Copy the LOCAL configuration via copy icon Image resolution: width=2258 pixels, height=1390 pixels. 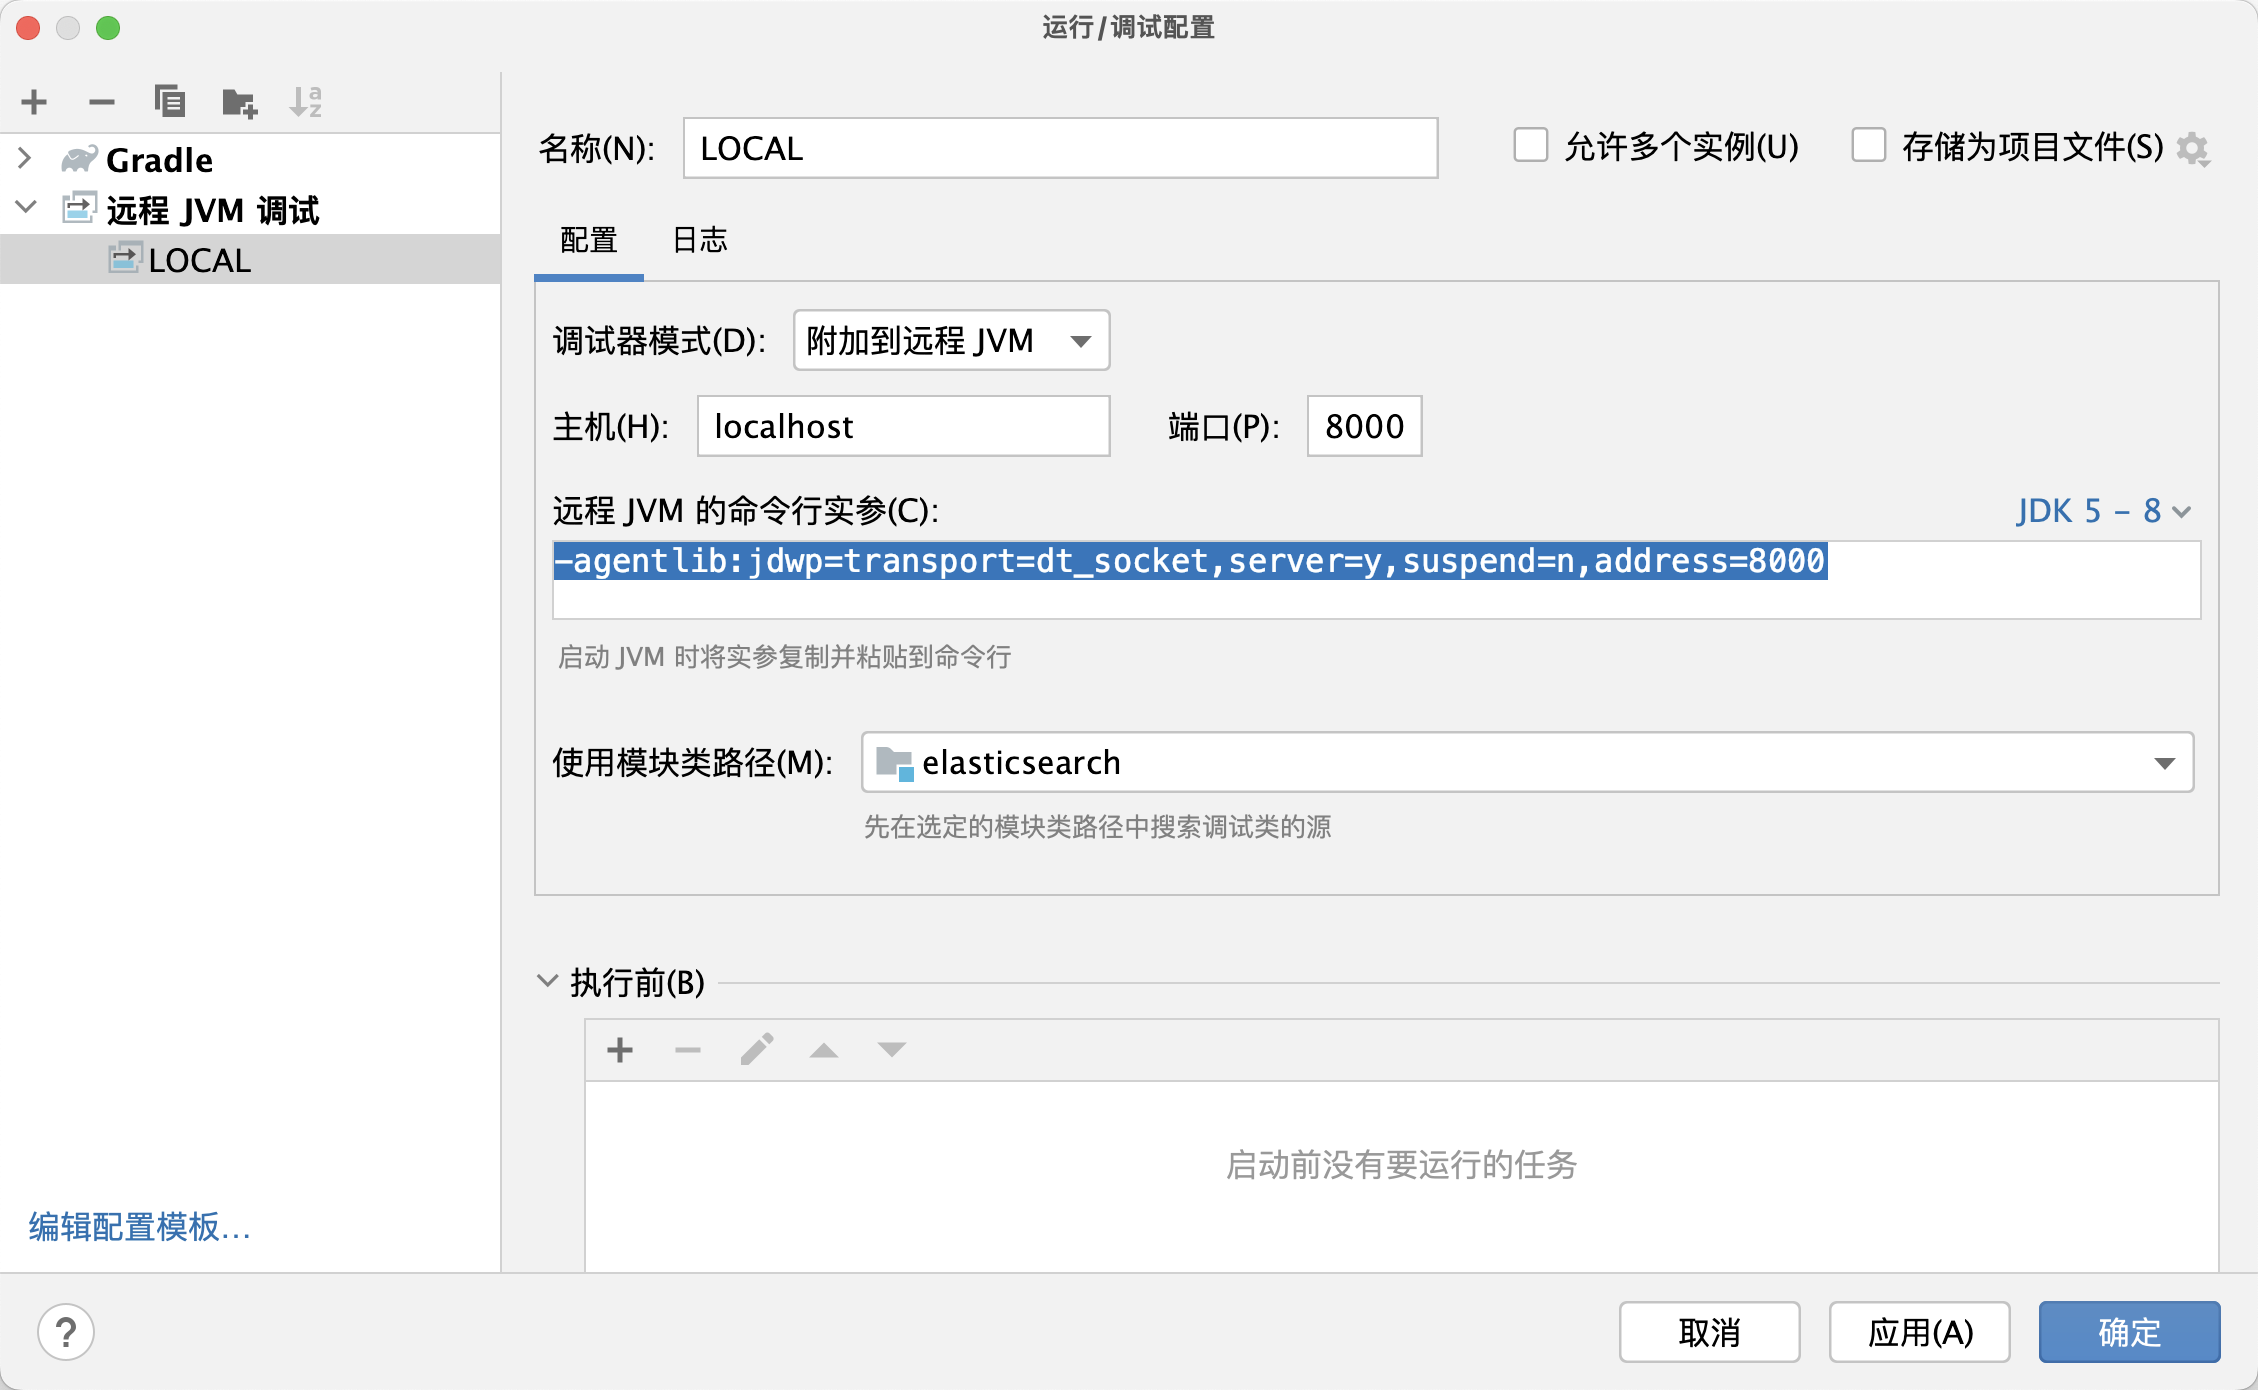170,101
